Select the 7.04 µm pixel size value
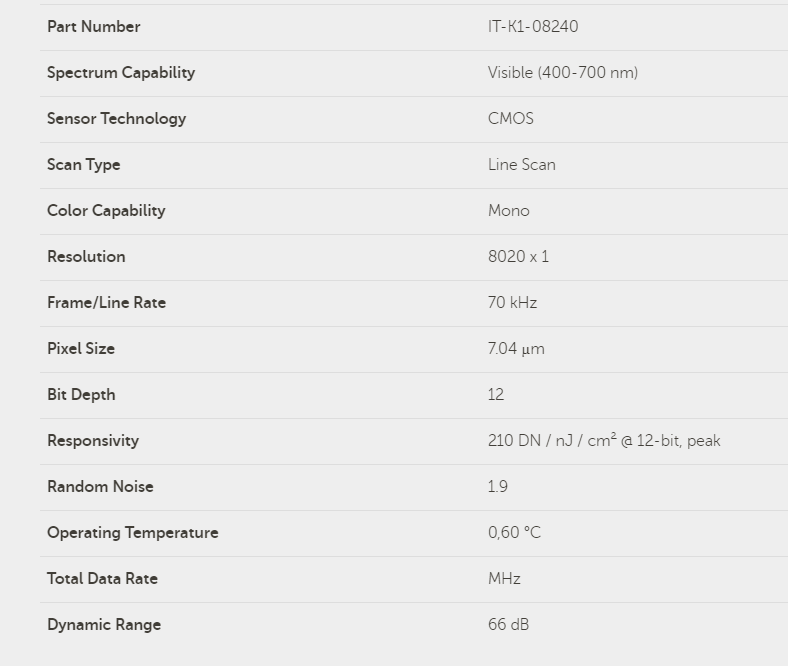Viewport: 788px width, 670px height. coord(516,349)
